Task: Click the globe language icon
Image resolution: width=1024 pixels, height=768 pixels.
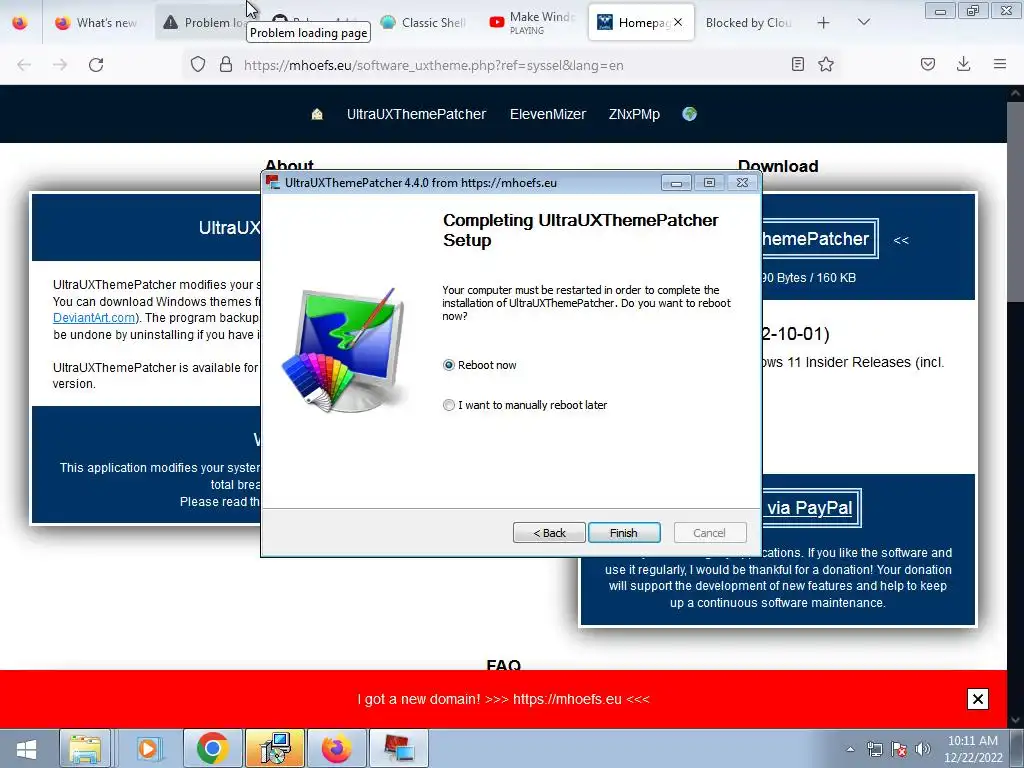Action: 690,114
